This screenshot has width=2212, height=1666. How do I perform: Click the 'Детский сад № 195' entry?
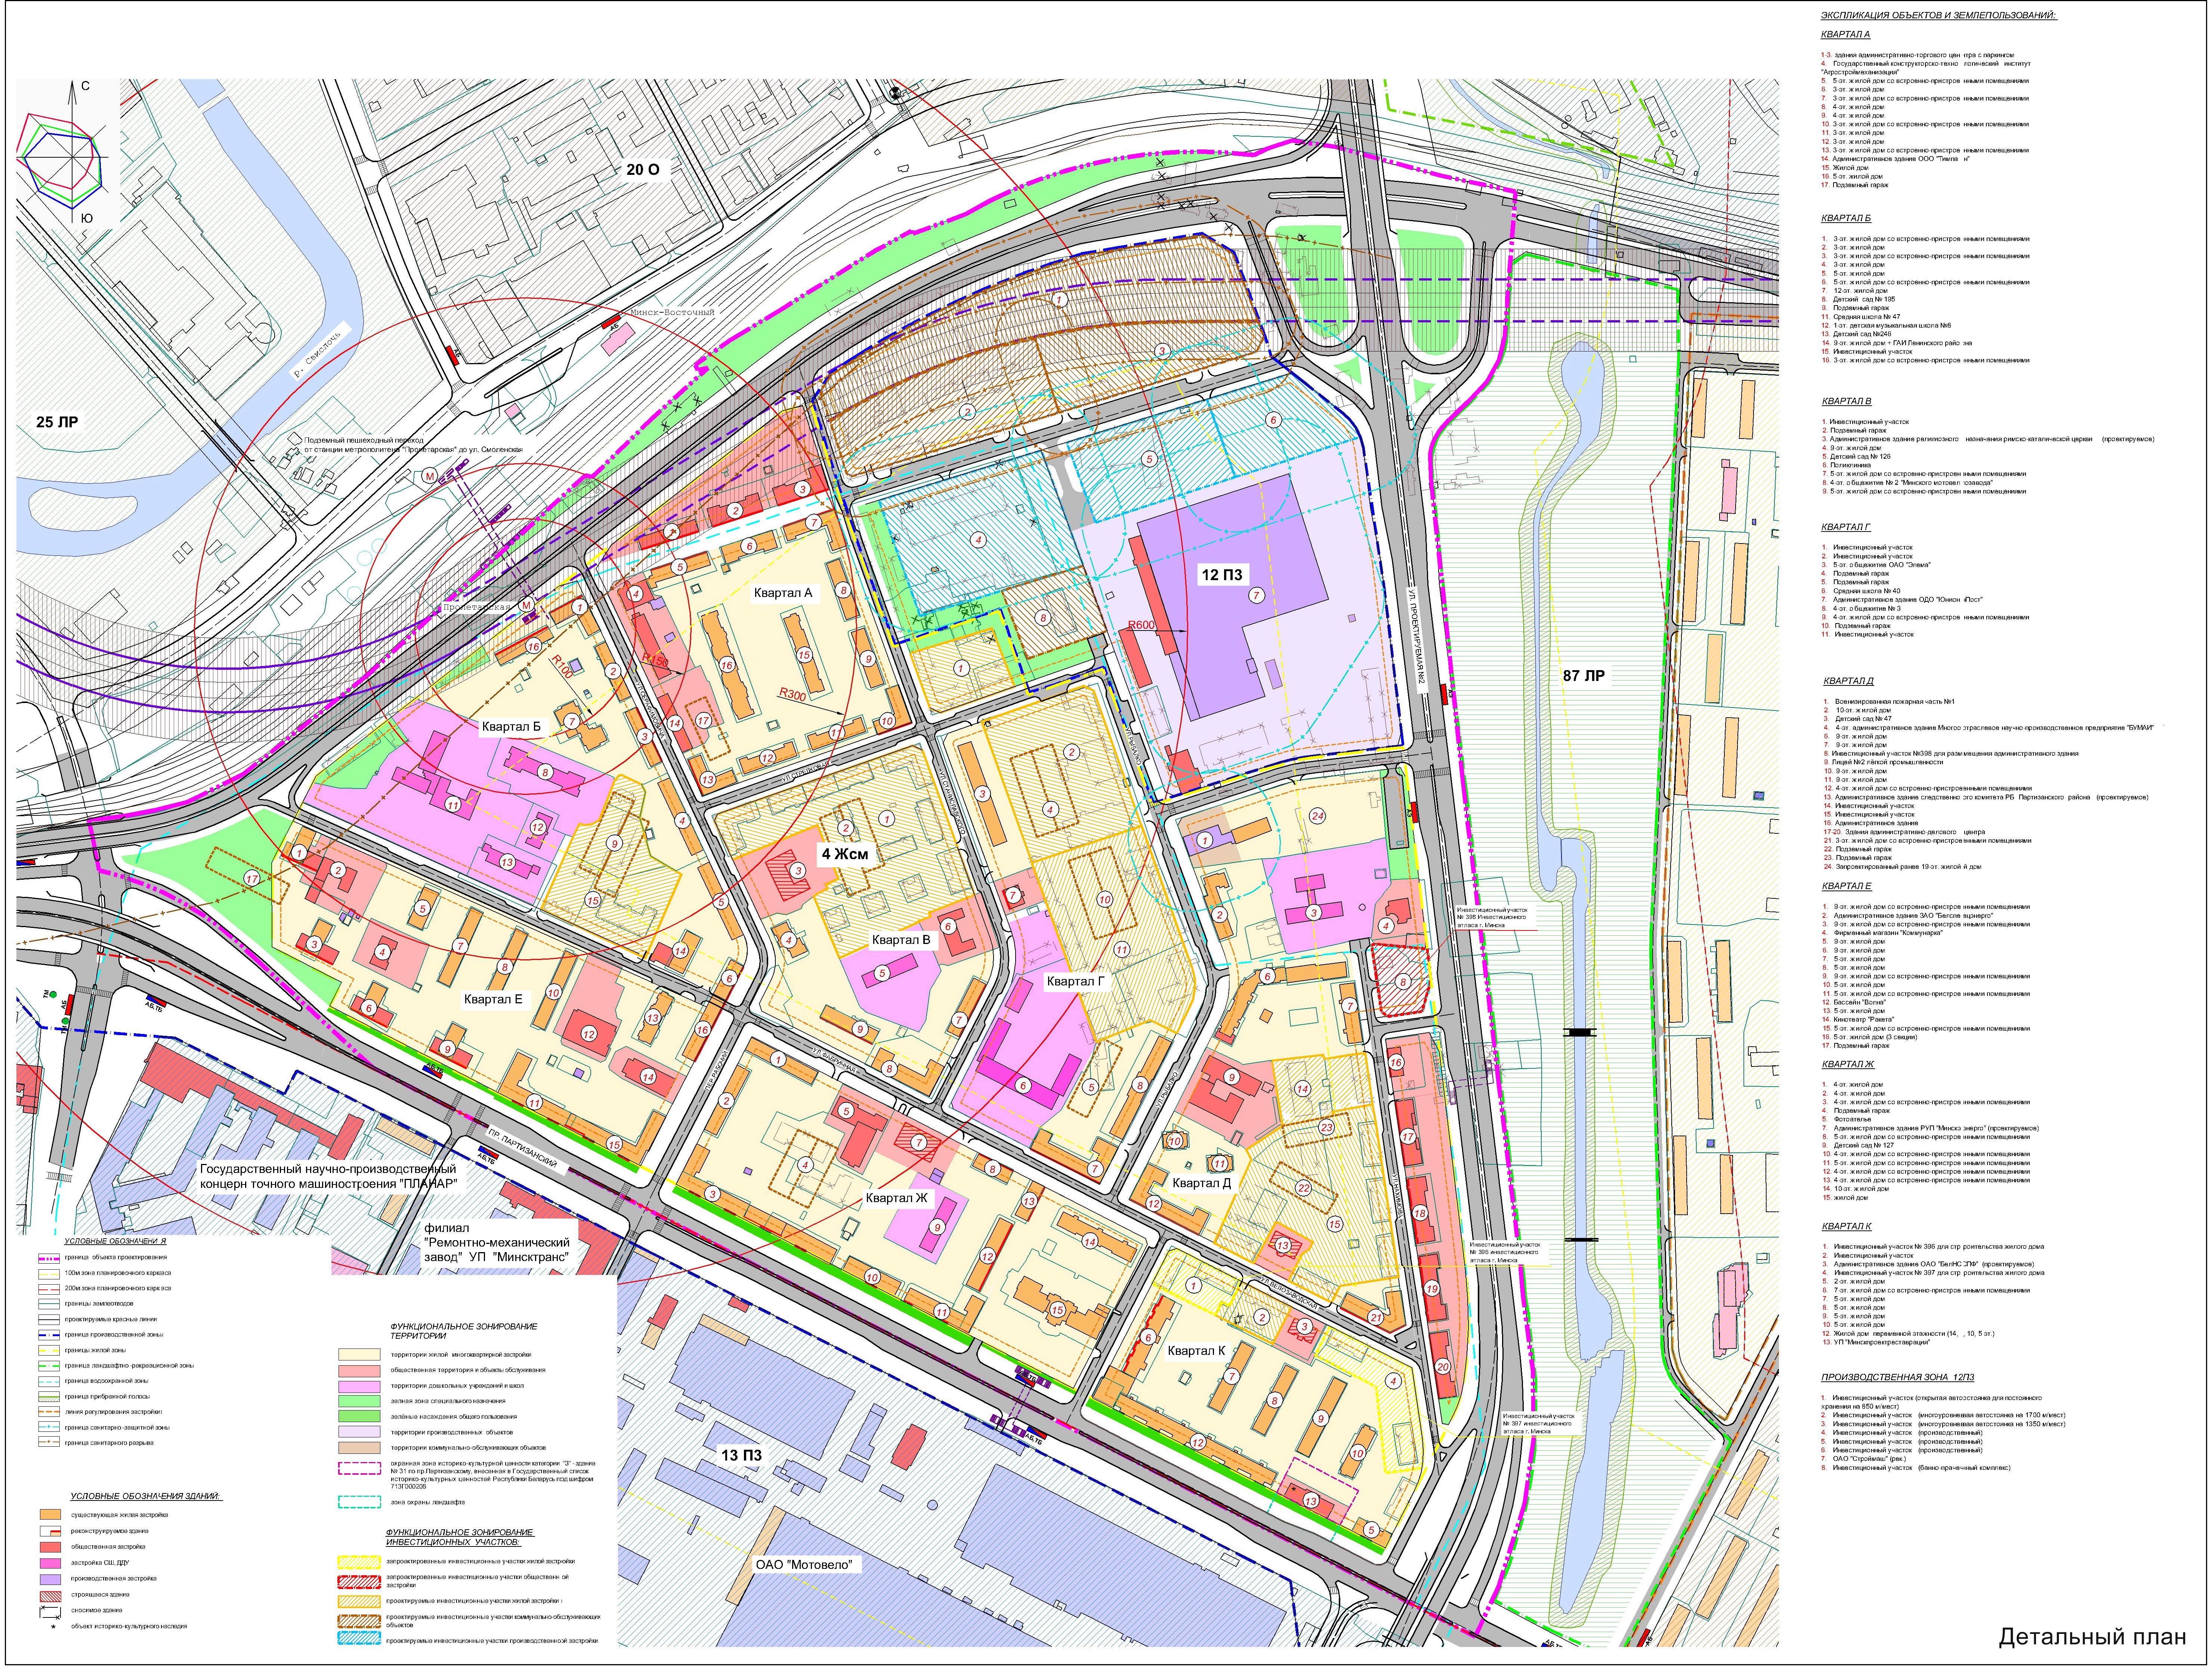coord(1858,299)
